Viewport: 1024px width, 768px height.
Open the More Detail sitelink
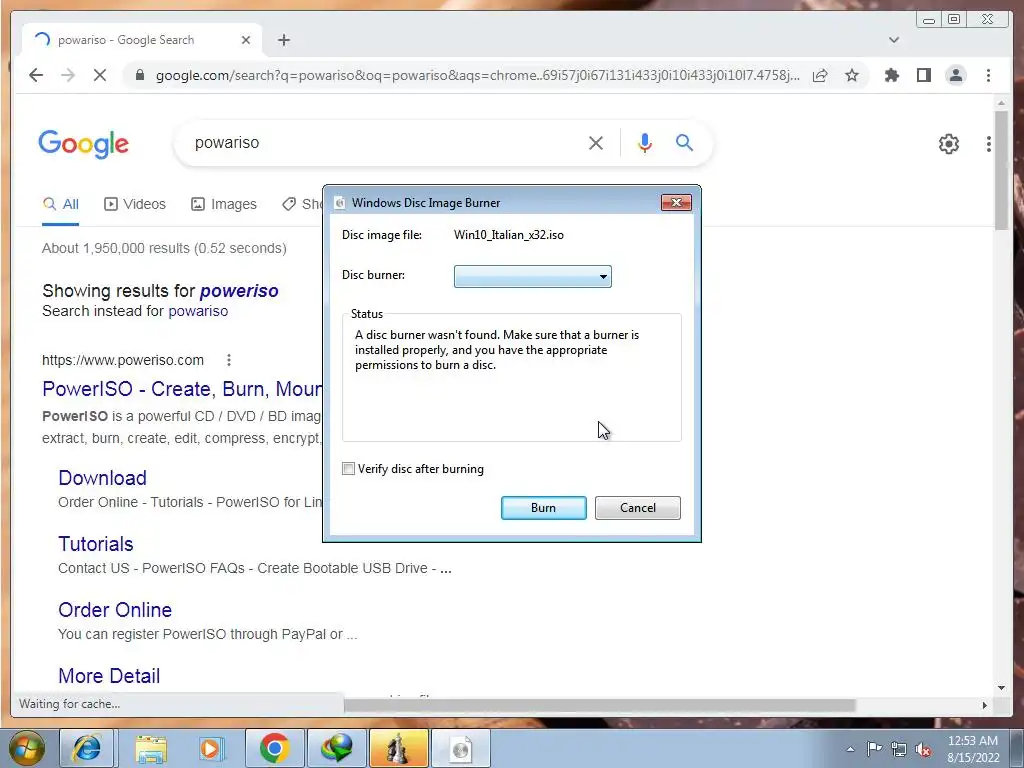(x=109, y=676)
